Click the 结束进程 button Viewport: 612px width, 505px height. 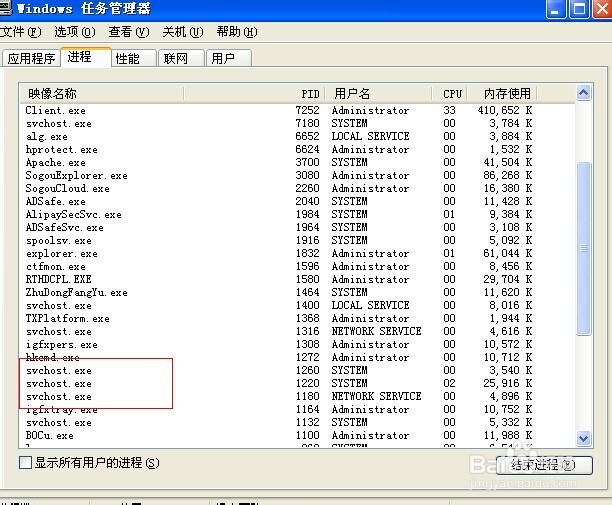544,465
